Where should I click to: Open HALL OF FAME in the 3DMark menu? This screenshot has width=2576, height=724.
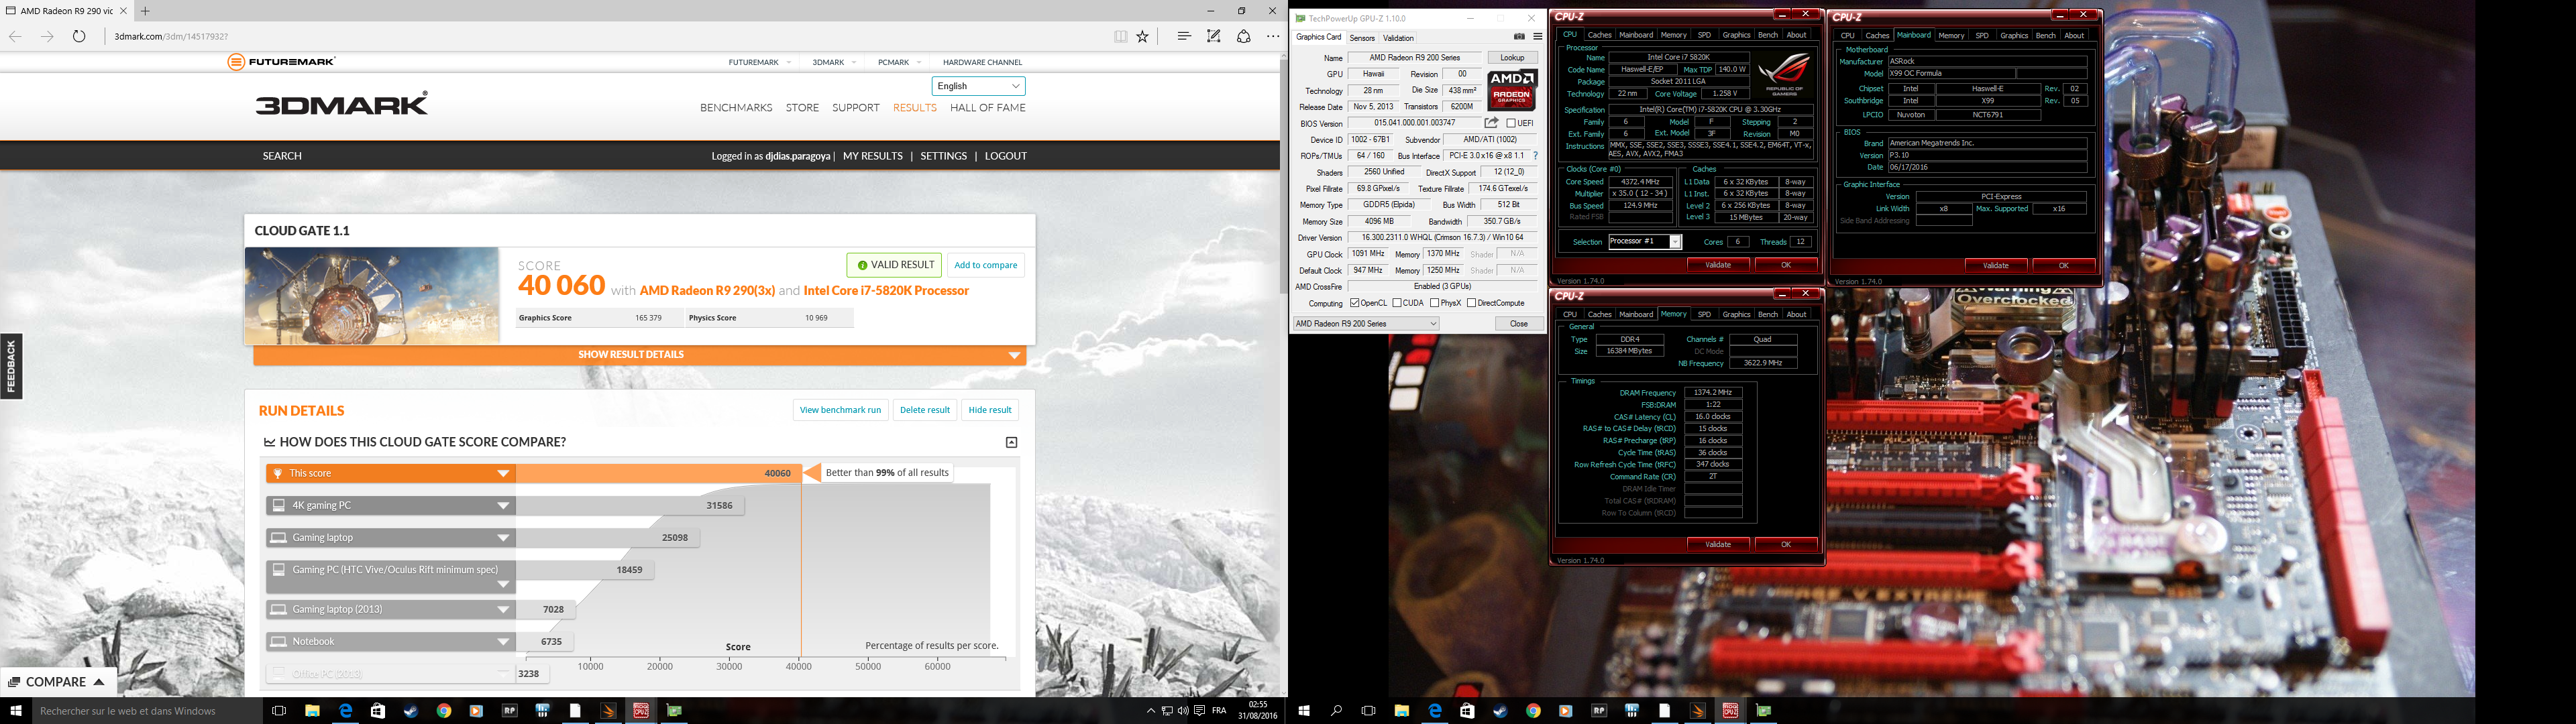point(988,108)
